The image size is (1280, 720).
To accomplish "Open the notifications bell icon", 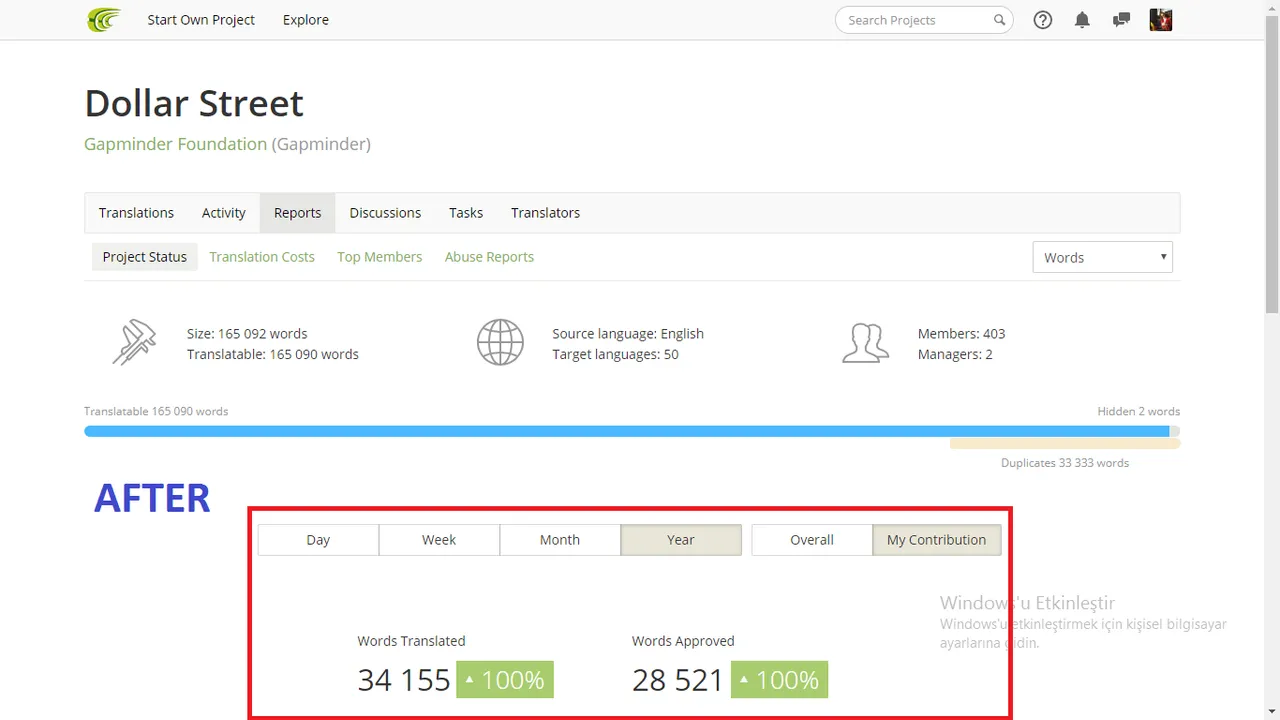I will point(1082,19).
